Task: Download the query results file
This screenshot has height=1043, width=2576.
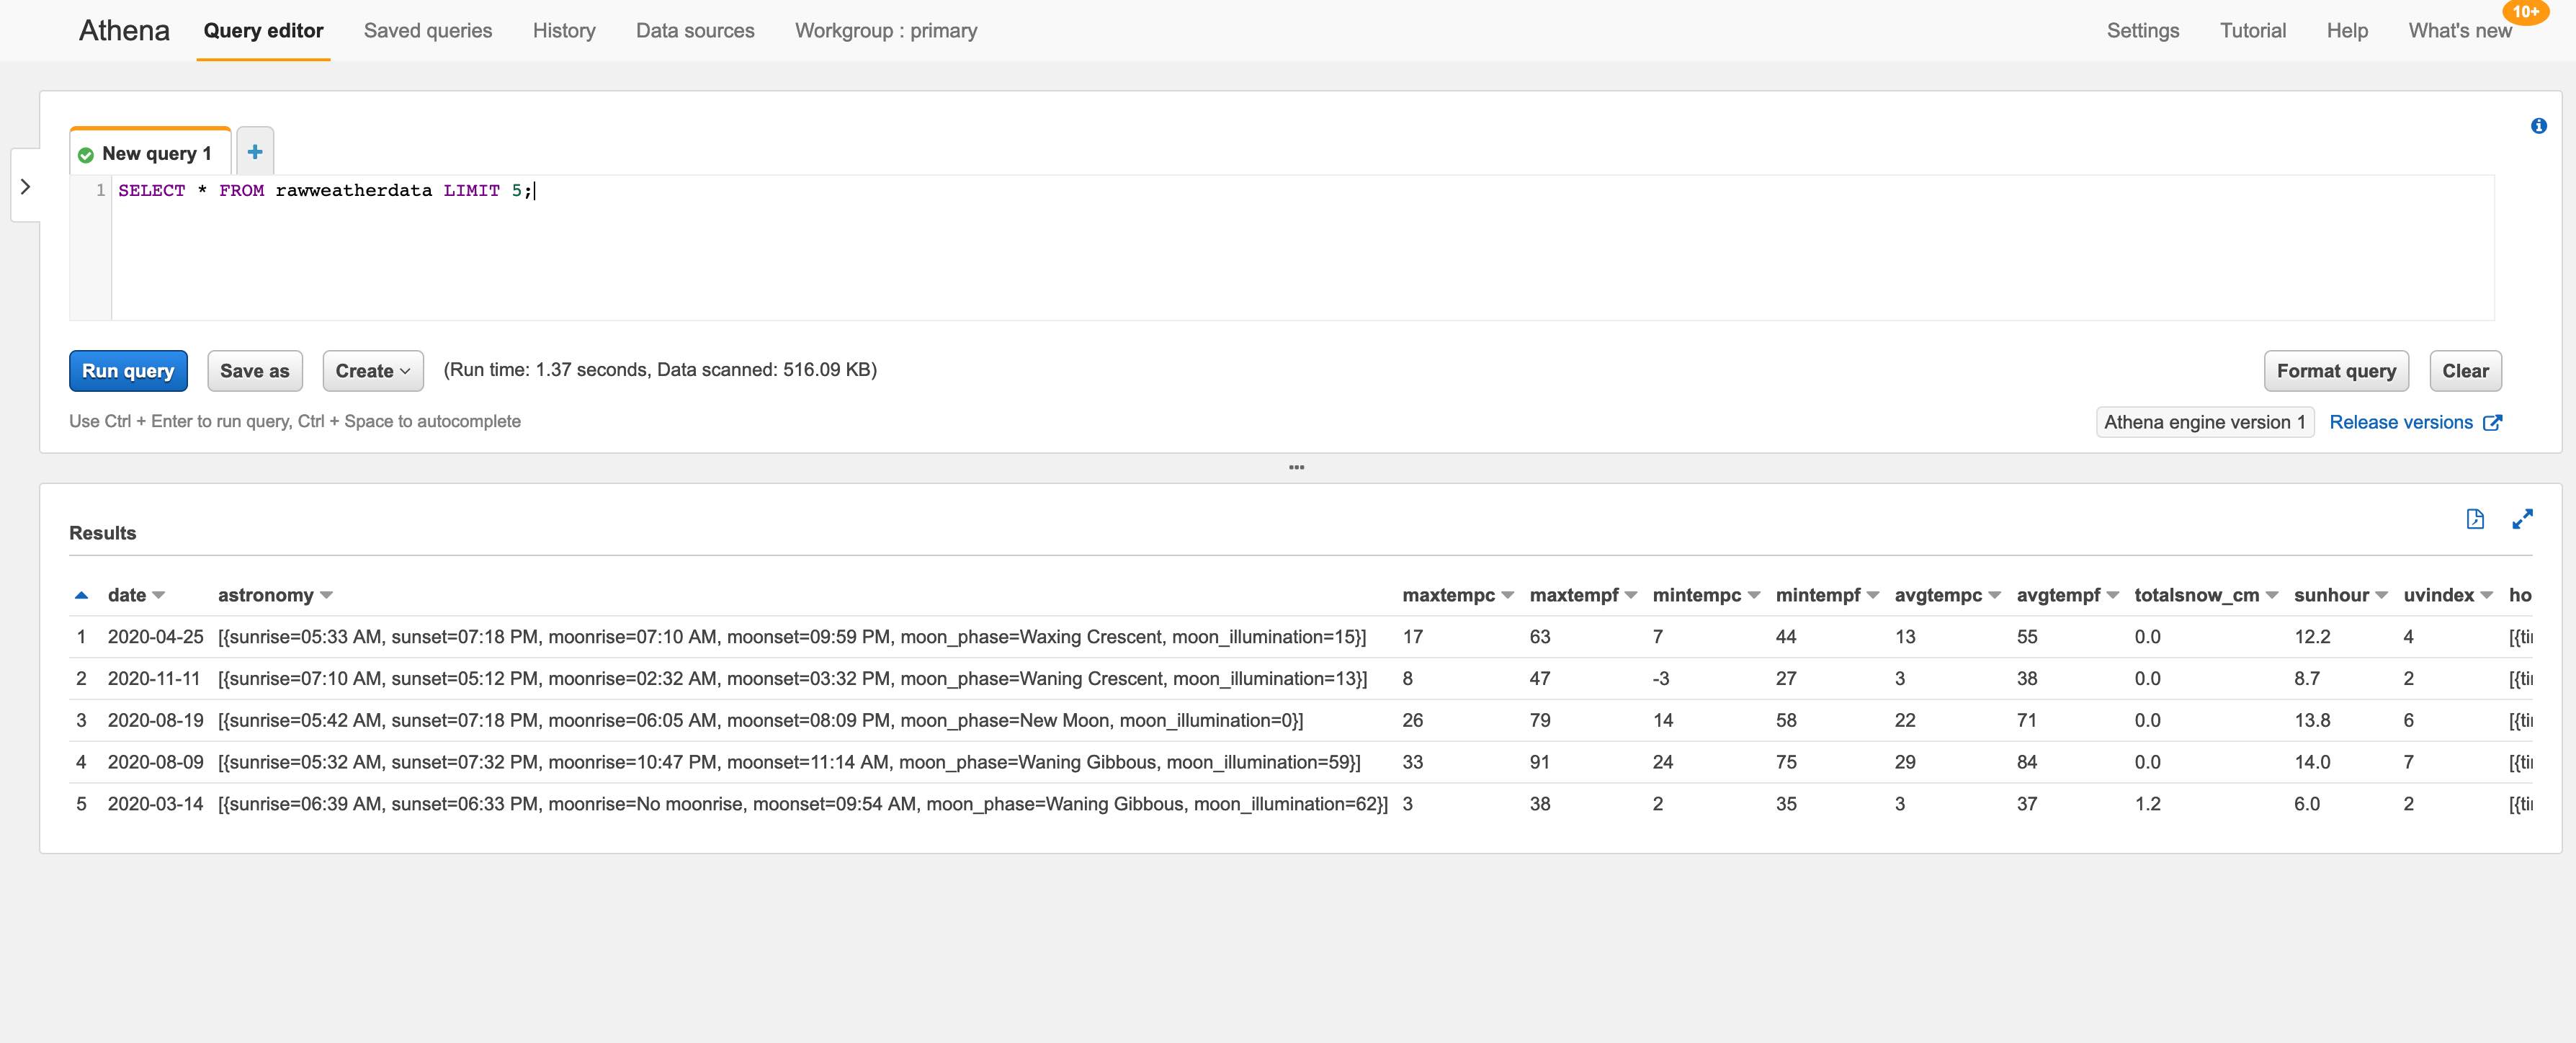Action: tap(2475, 519)
